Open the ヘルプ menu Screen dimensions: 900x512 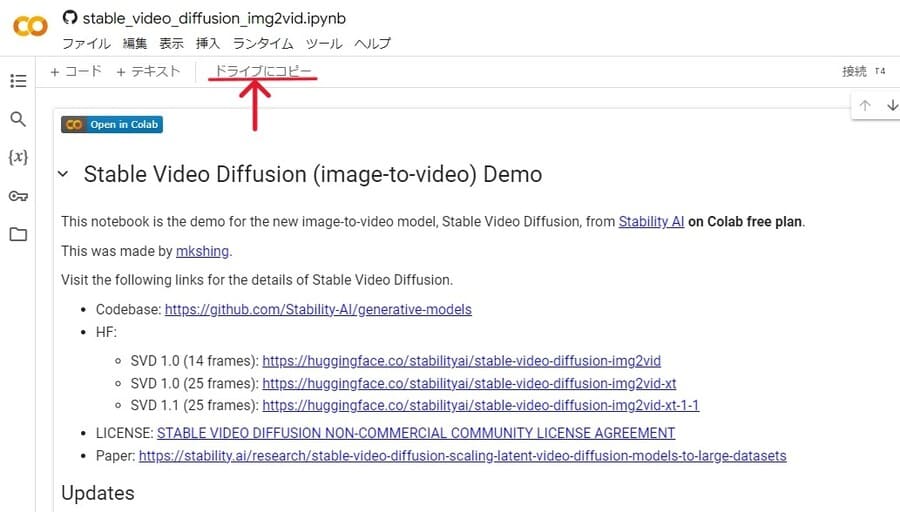[x=373, y=44]
